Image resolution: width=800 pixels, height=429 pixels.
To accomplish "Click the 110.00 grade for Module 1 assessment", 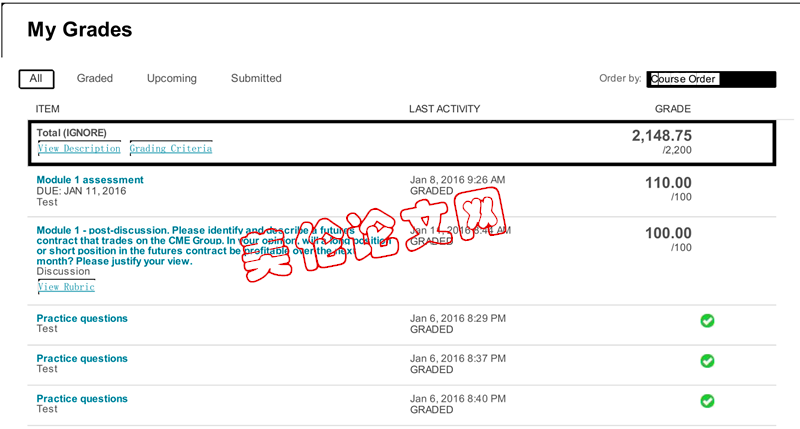I will click(x=668, y=183).
